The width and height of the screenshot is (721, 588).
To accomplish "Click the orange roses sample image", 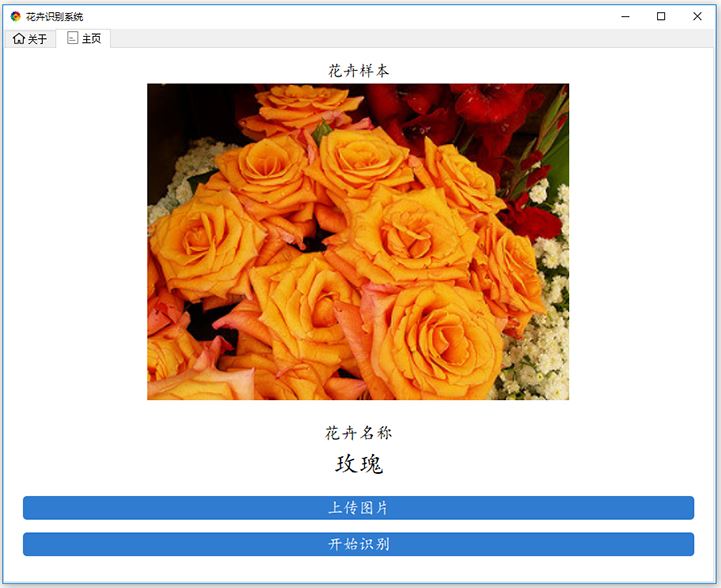I will (358, 241).
